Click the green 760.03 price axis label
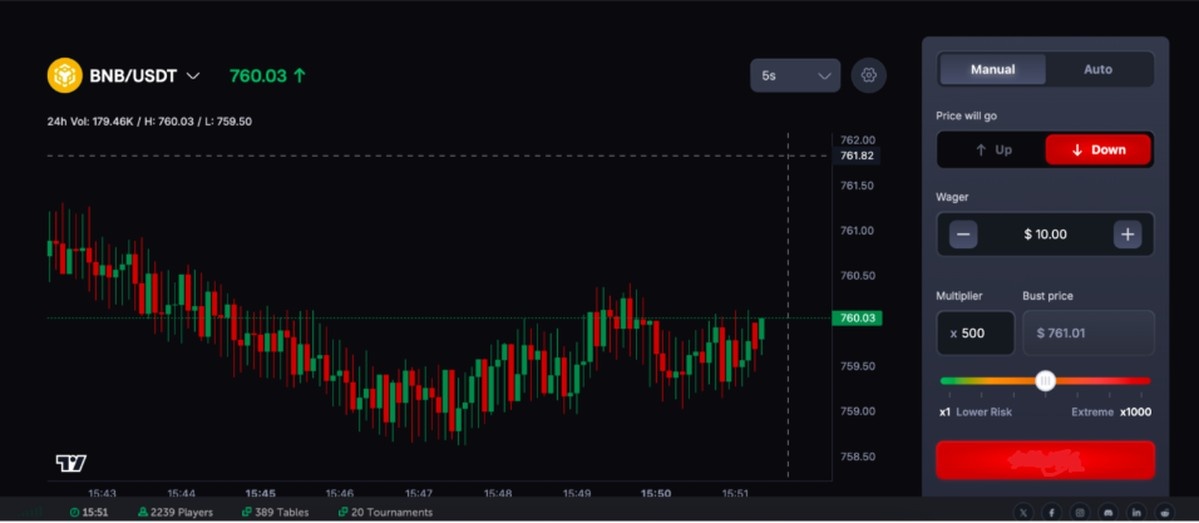 pos(856,318)
